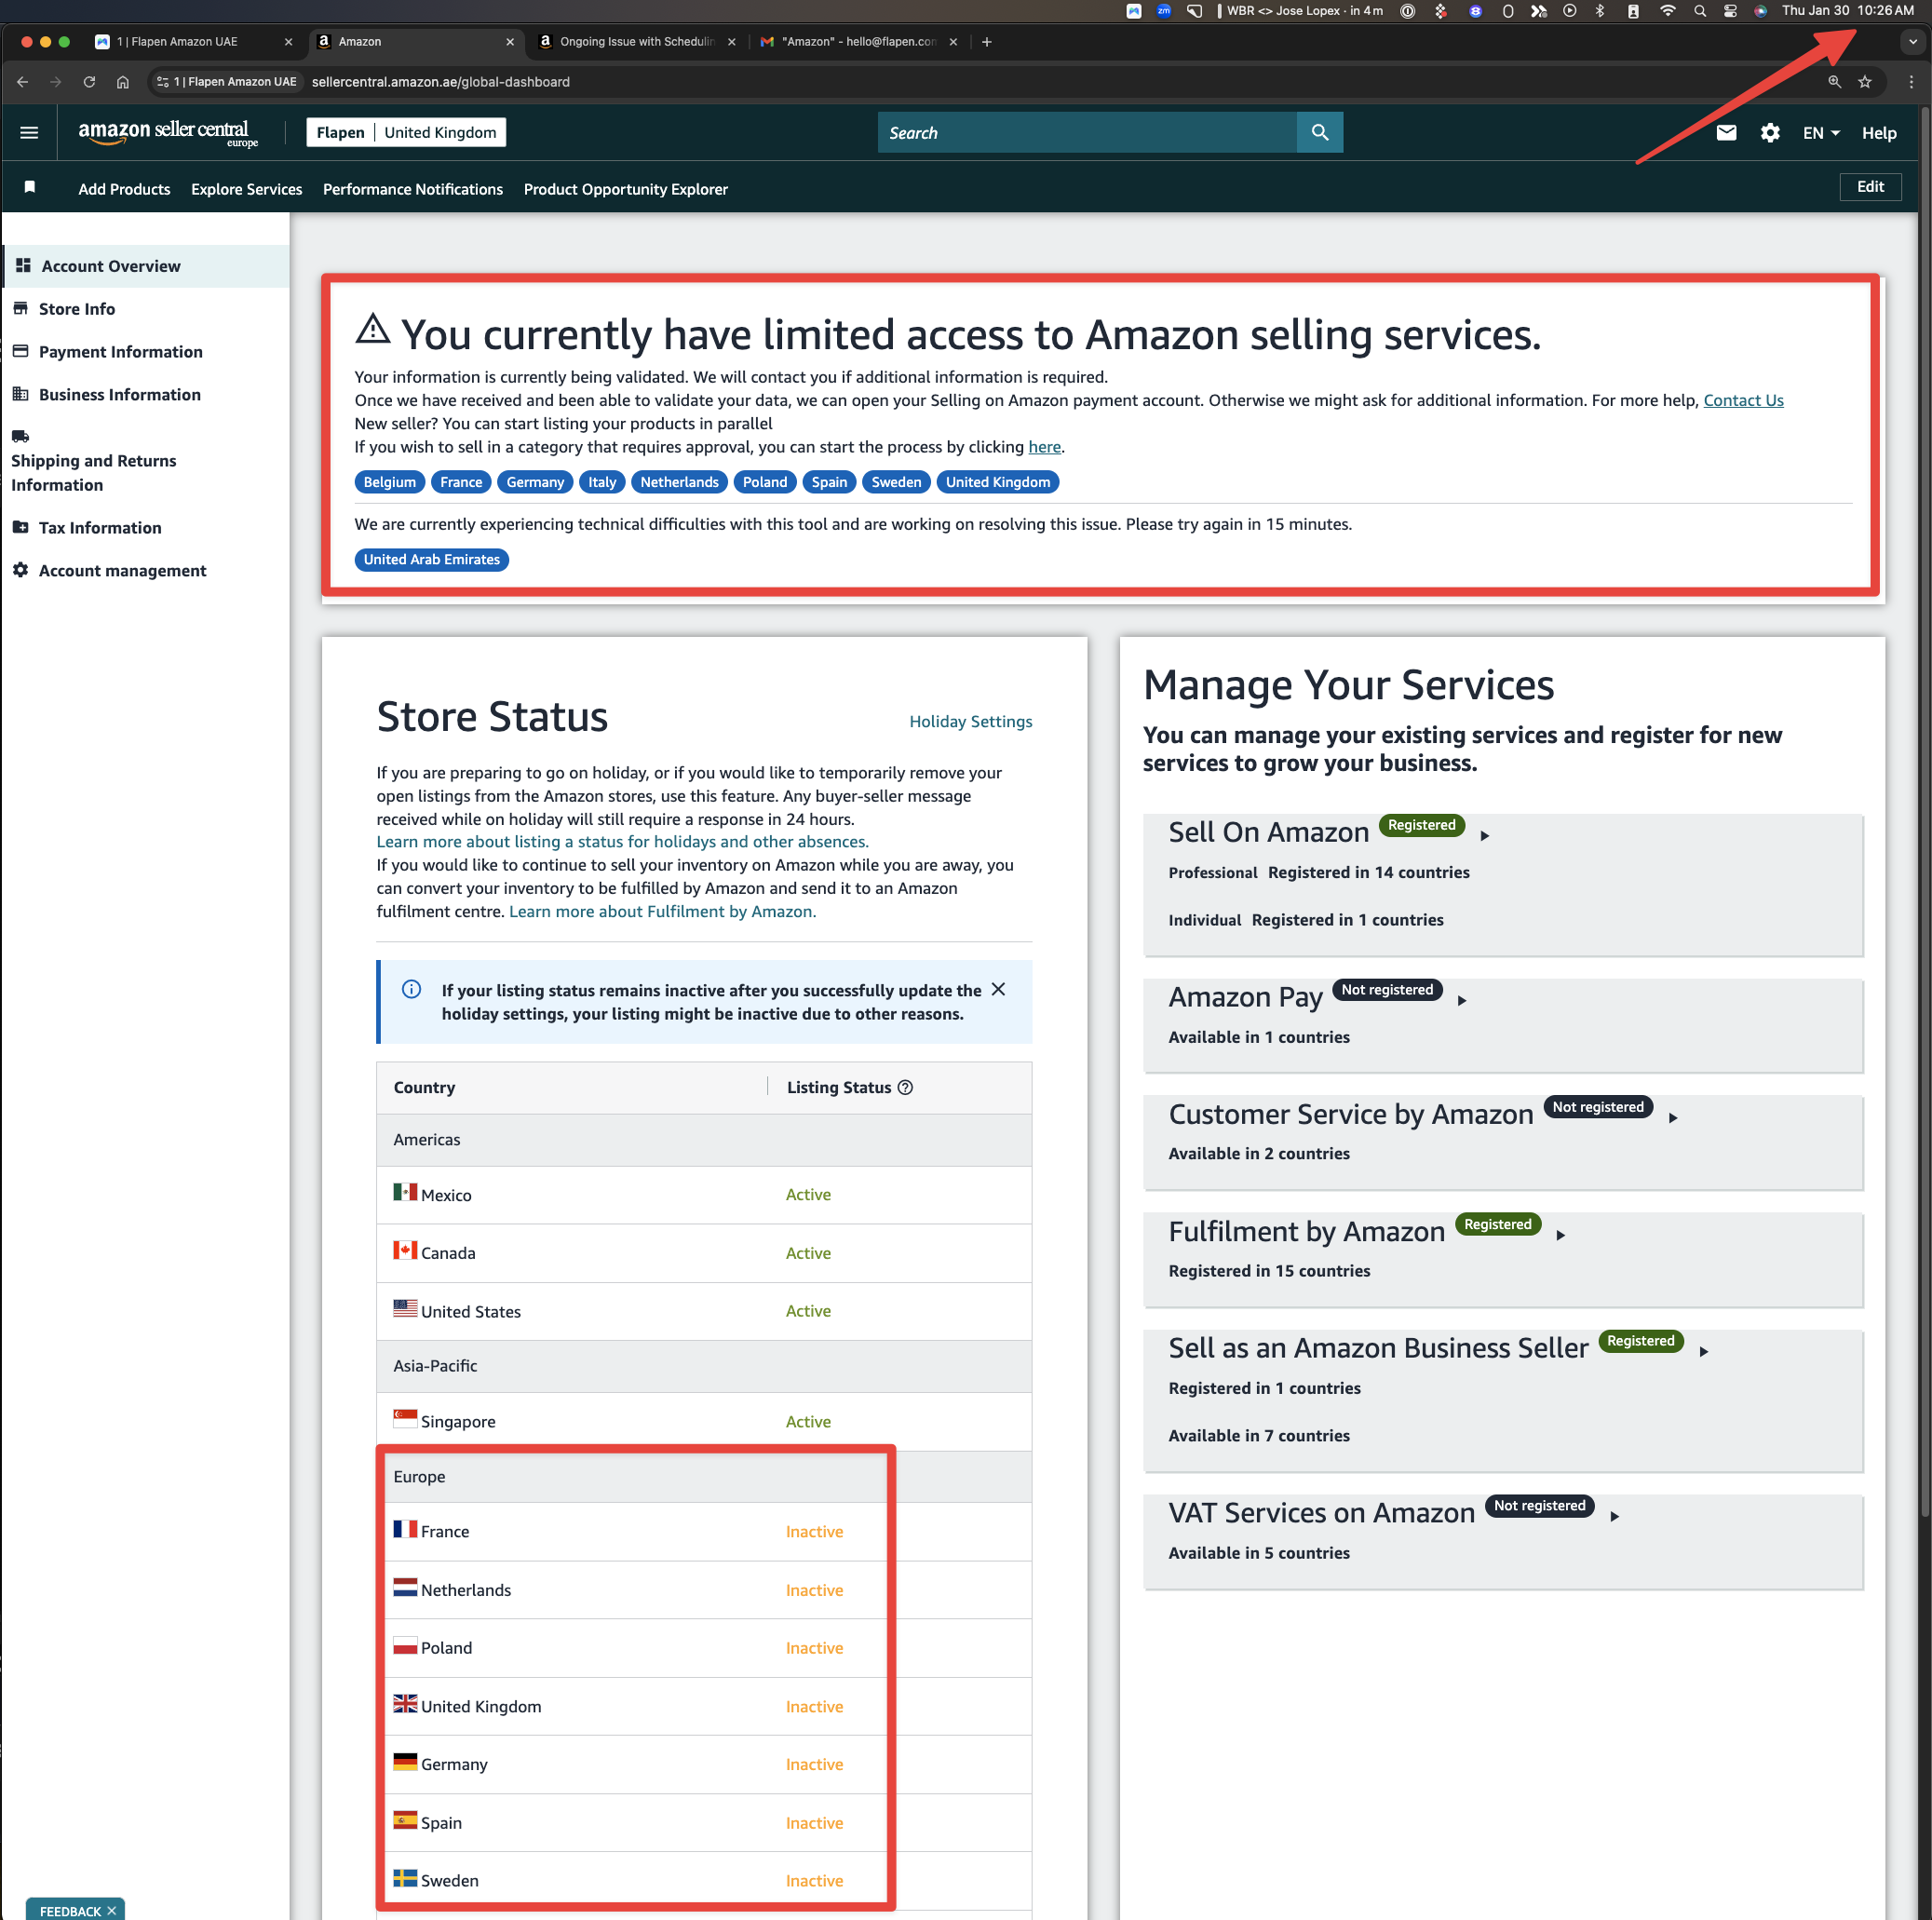Dismiss the holiday settings info banner
Image resolution: width=1932 pixels, height=1920 pixels.
pyautogui.click(x=998, y=989)
